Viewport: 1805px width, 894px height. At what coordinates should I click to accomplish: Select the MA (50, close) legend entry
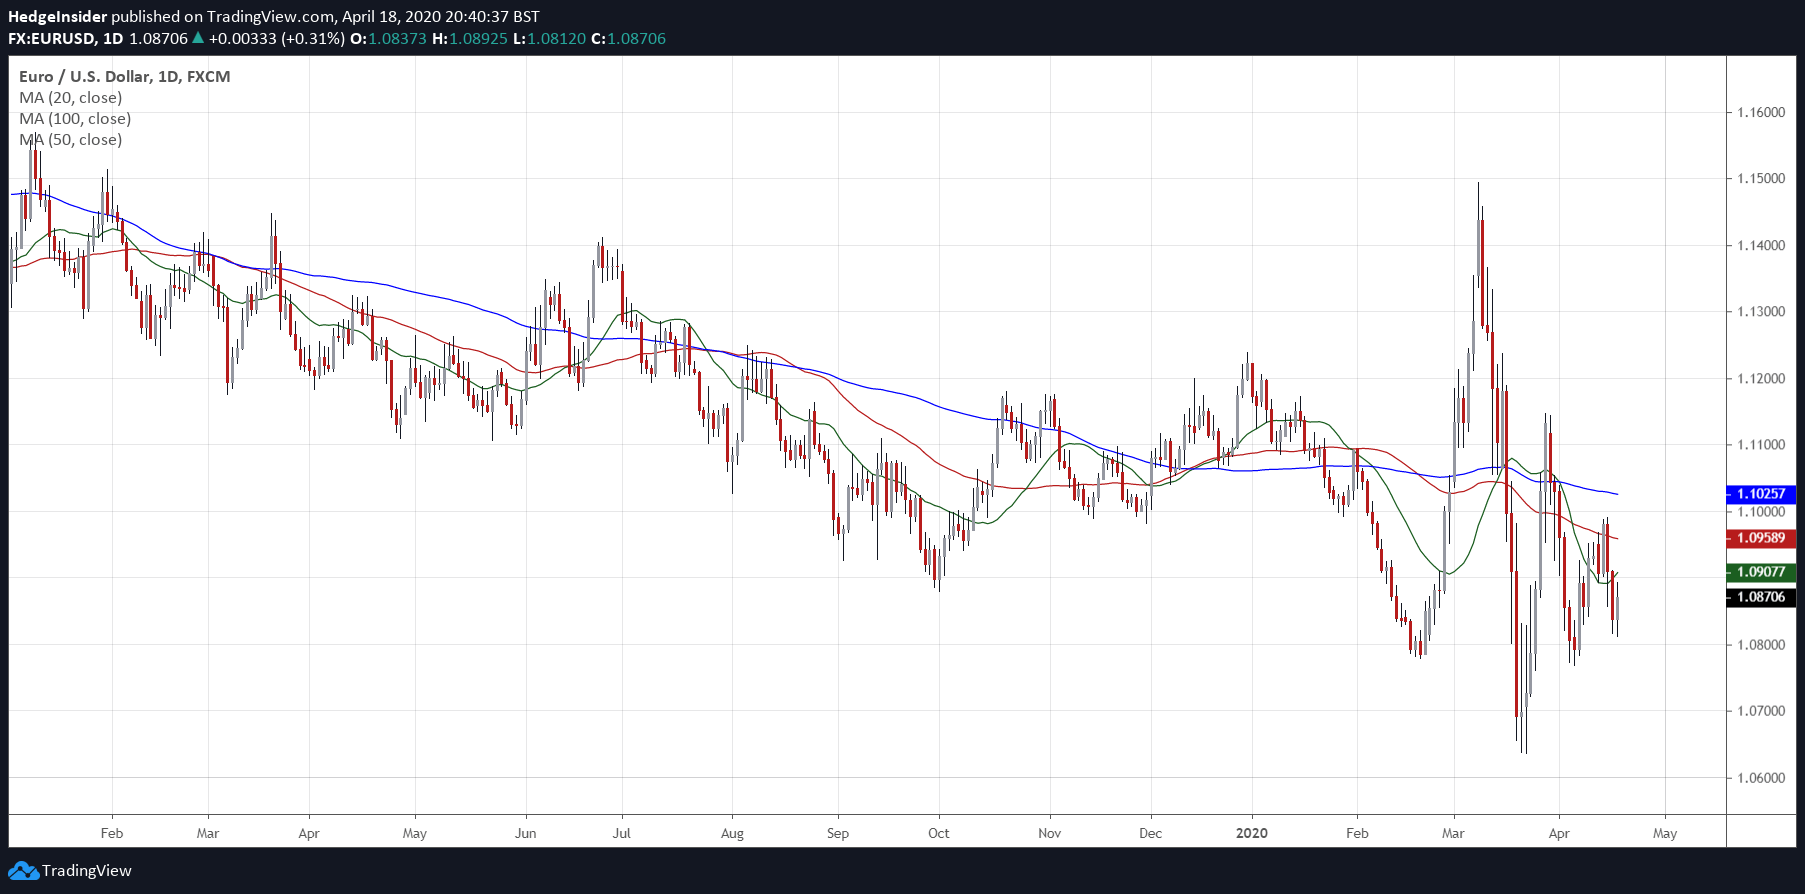71,140
